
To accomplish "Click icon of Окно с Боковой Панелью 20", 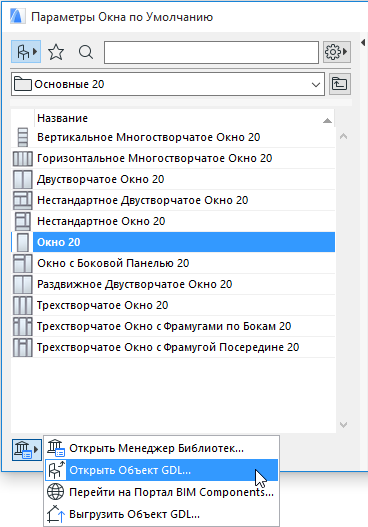I will 23,263.
